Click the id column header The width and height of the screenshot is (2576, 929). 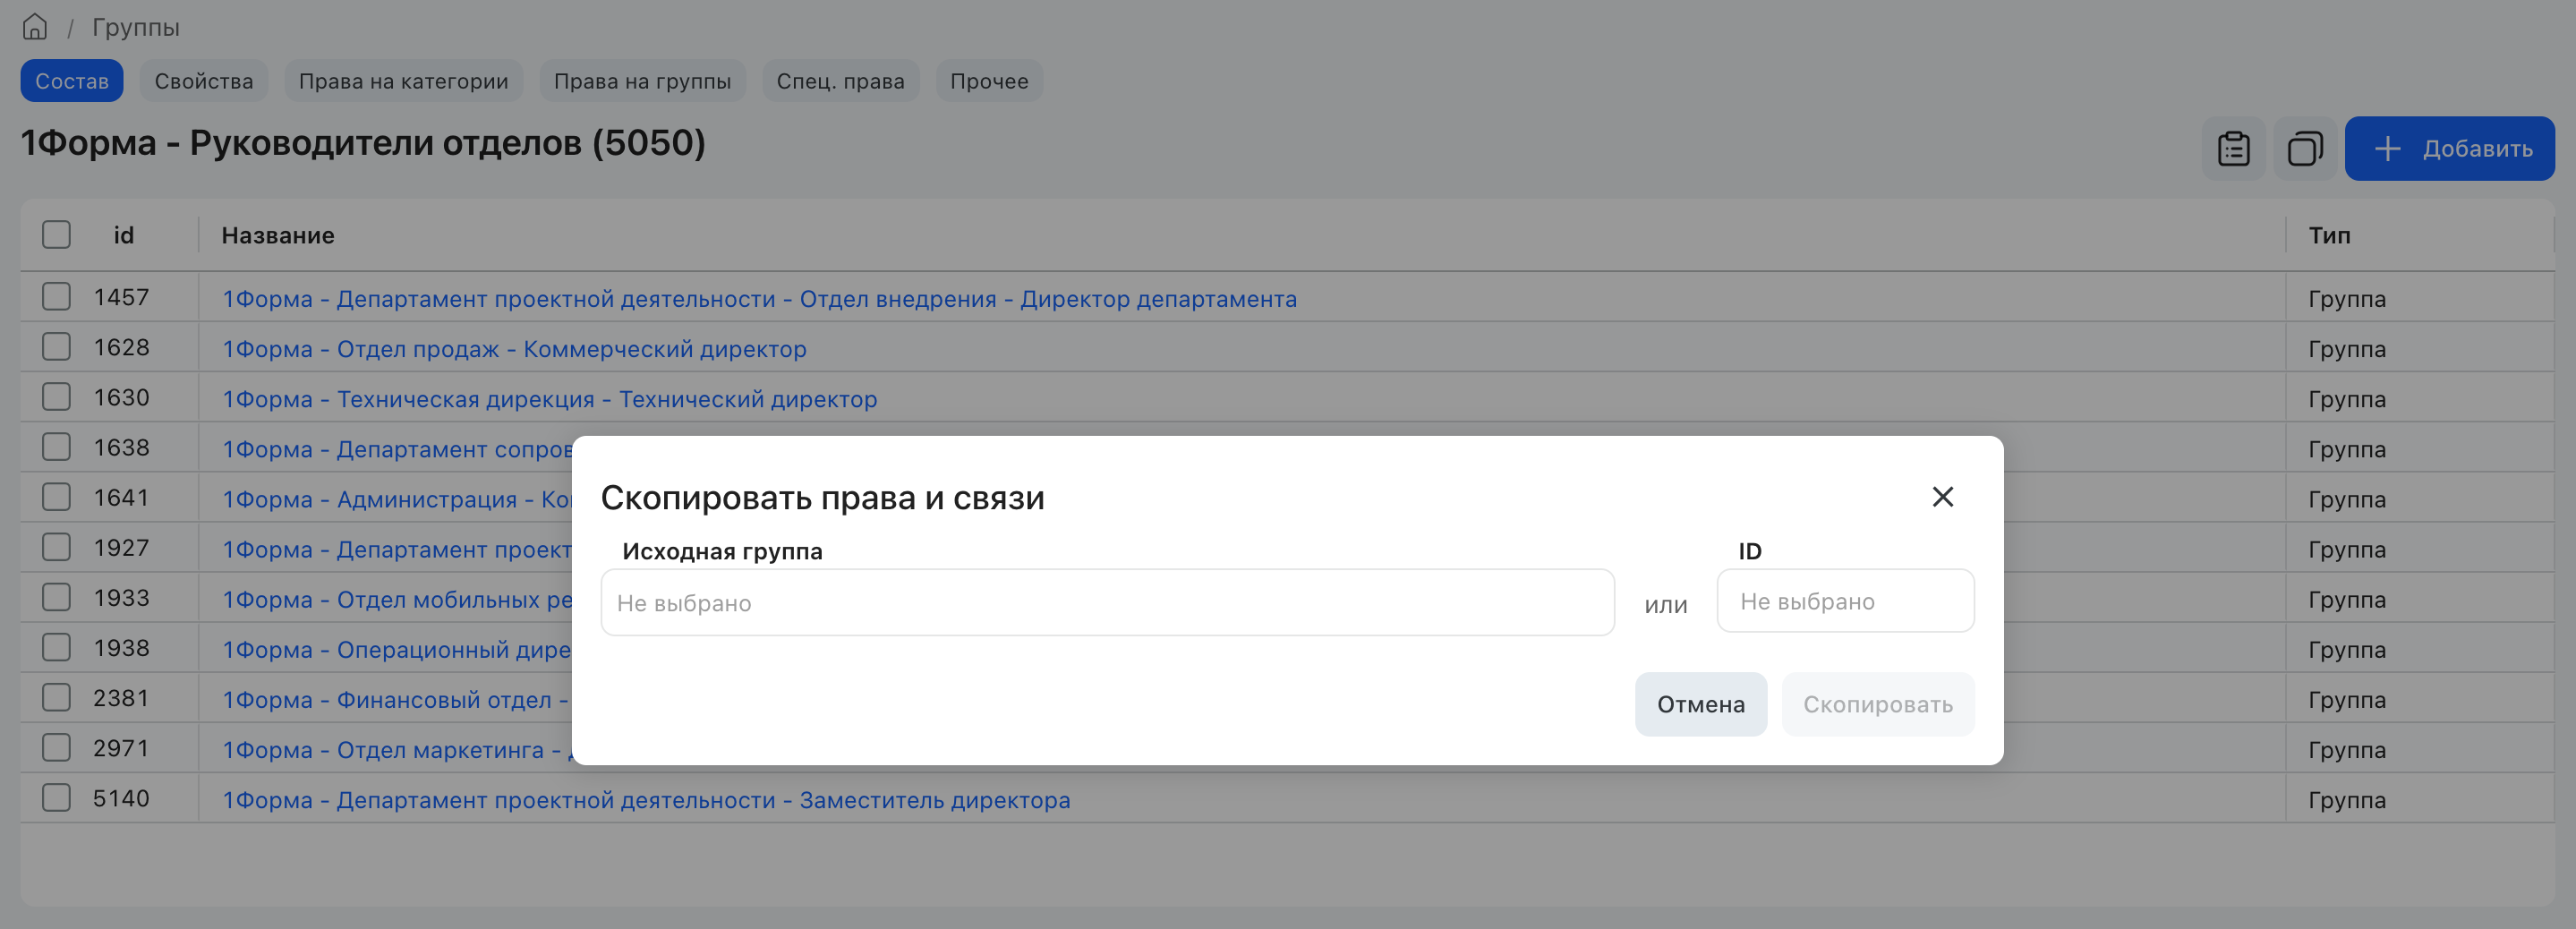click(123, 235)
